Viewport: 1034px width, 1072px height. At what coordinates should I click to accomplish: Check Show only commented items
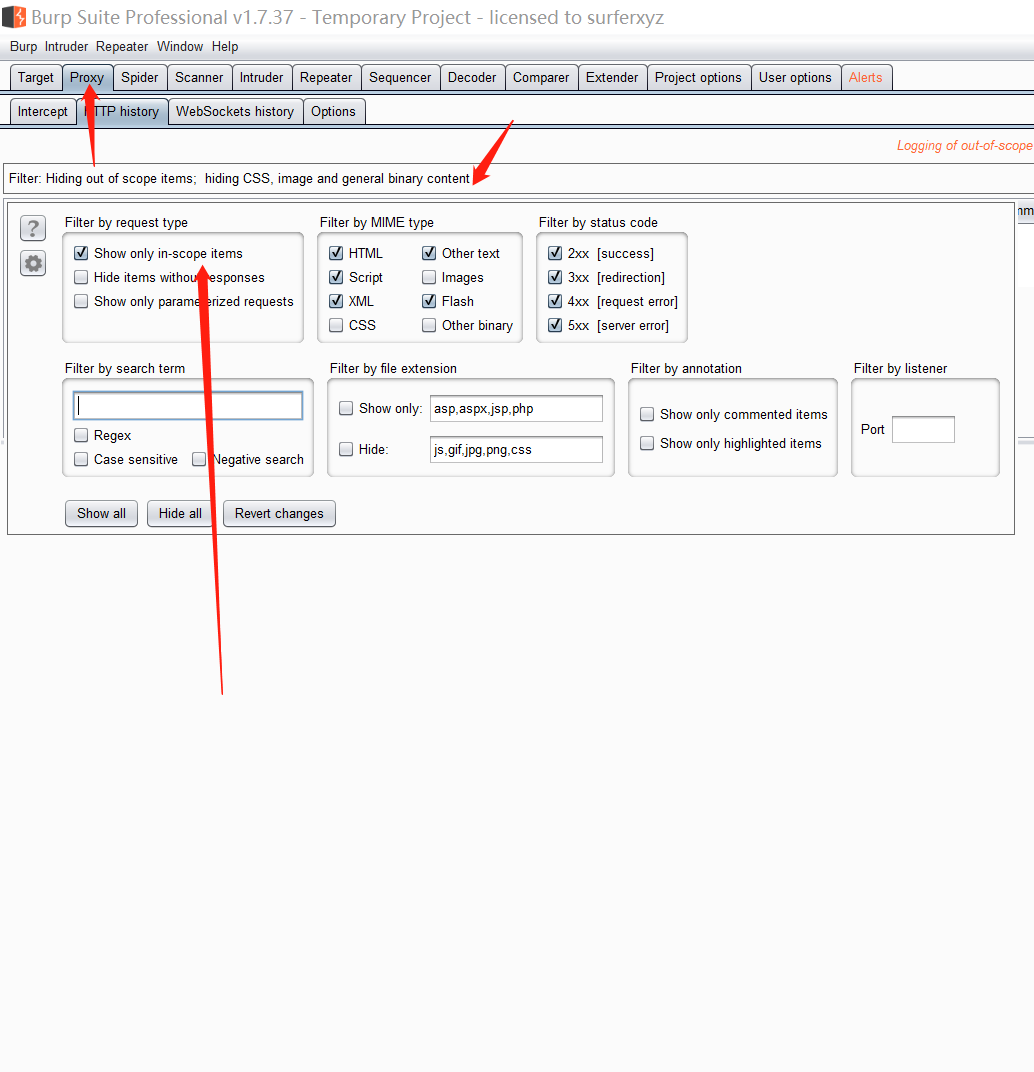click(647, 414)
